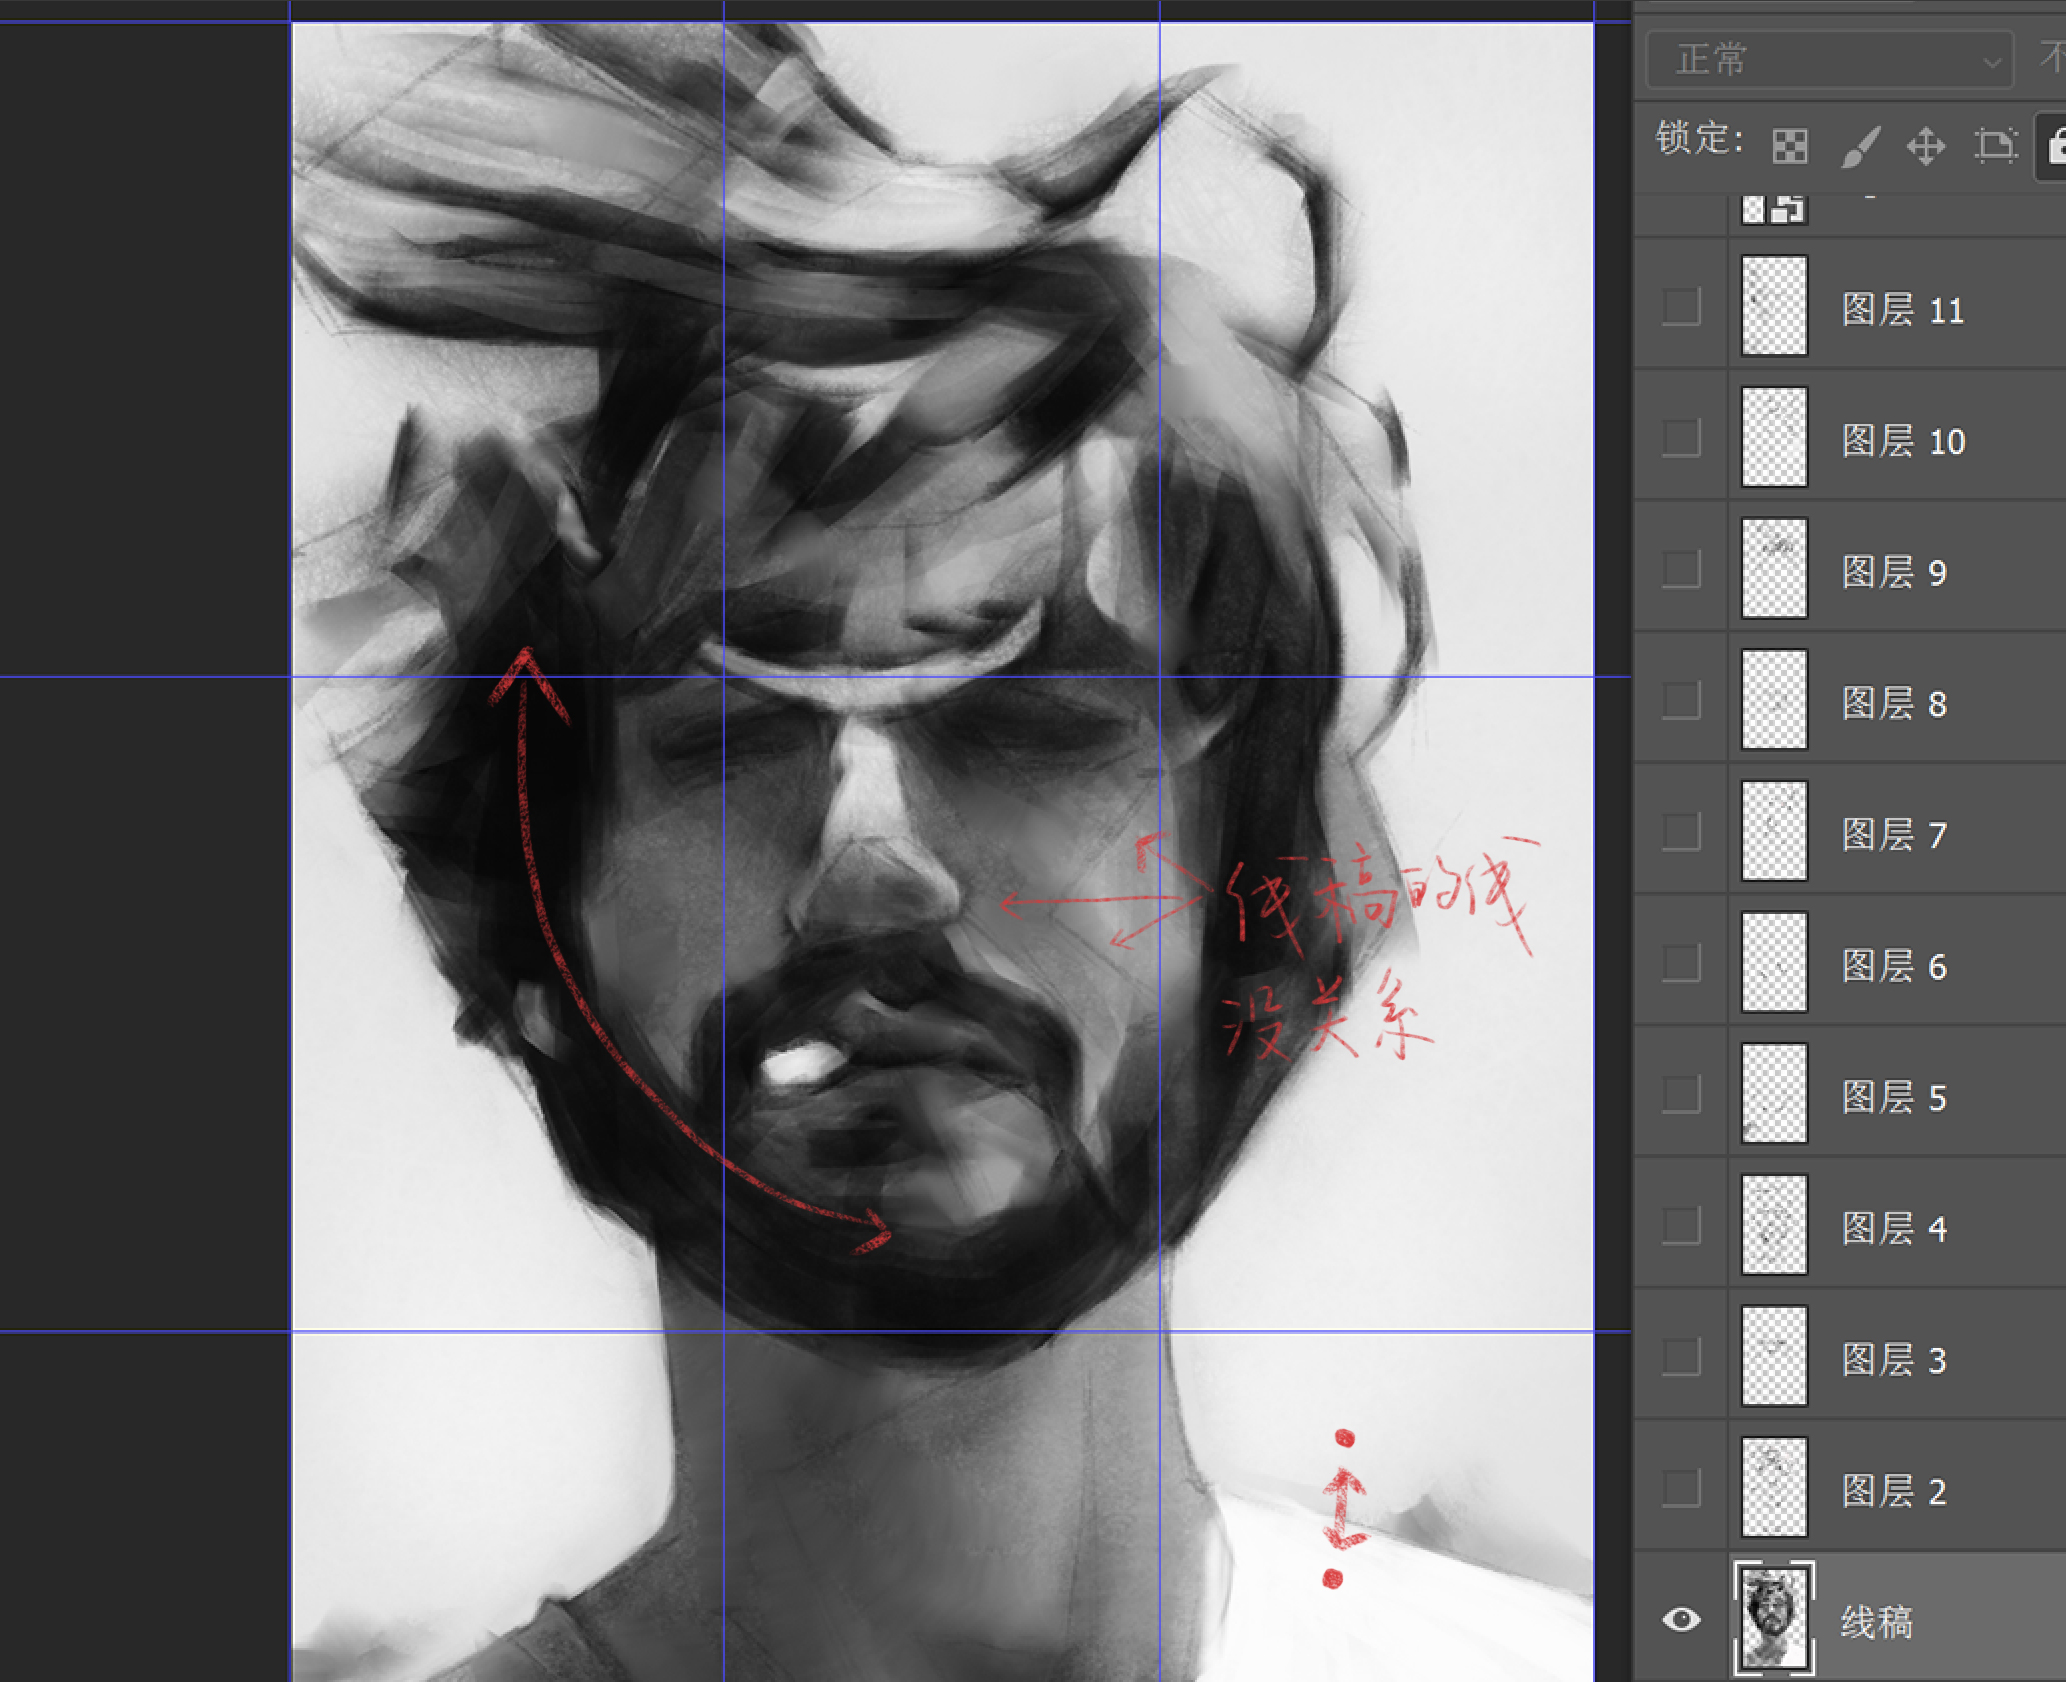Select the 图层 3 layer name
This screenshot has height=1682, width=2066.
pos(1894,1360)
